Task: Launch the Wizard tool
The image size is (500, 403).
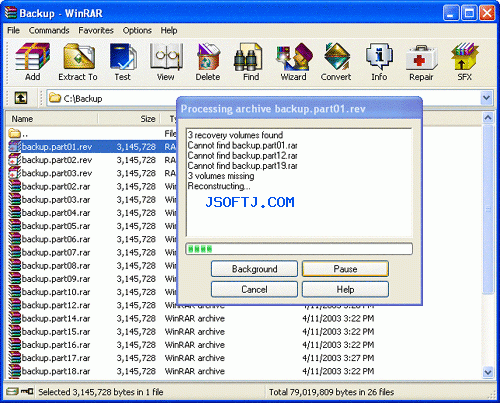Action: click(x=293, y=62)
